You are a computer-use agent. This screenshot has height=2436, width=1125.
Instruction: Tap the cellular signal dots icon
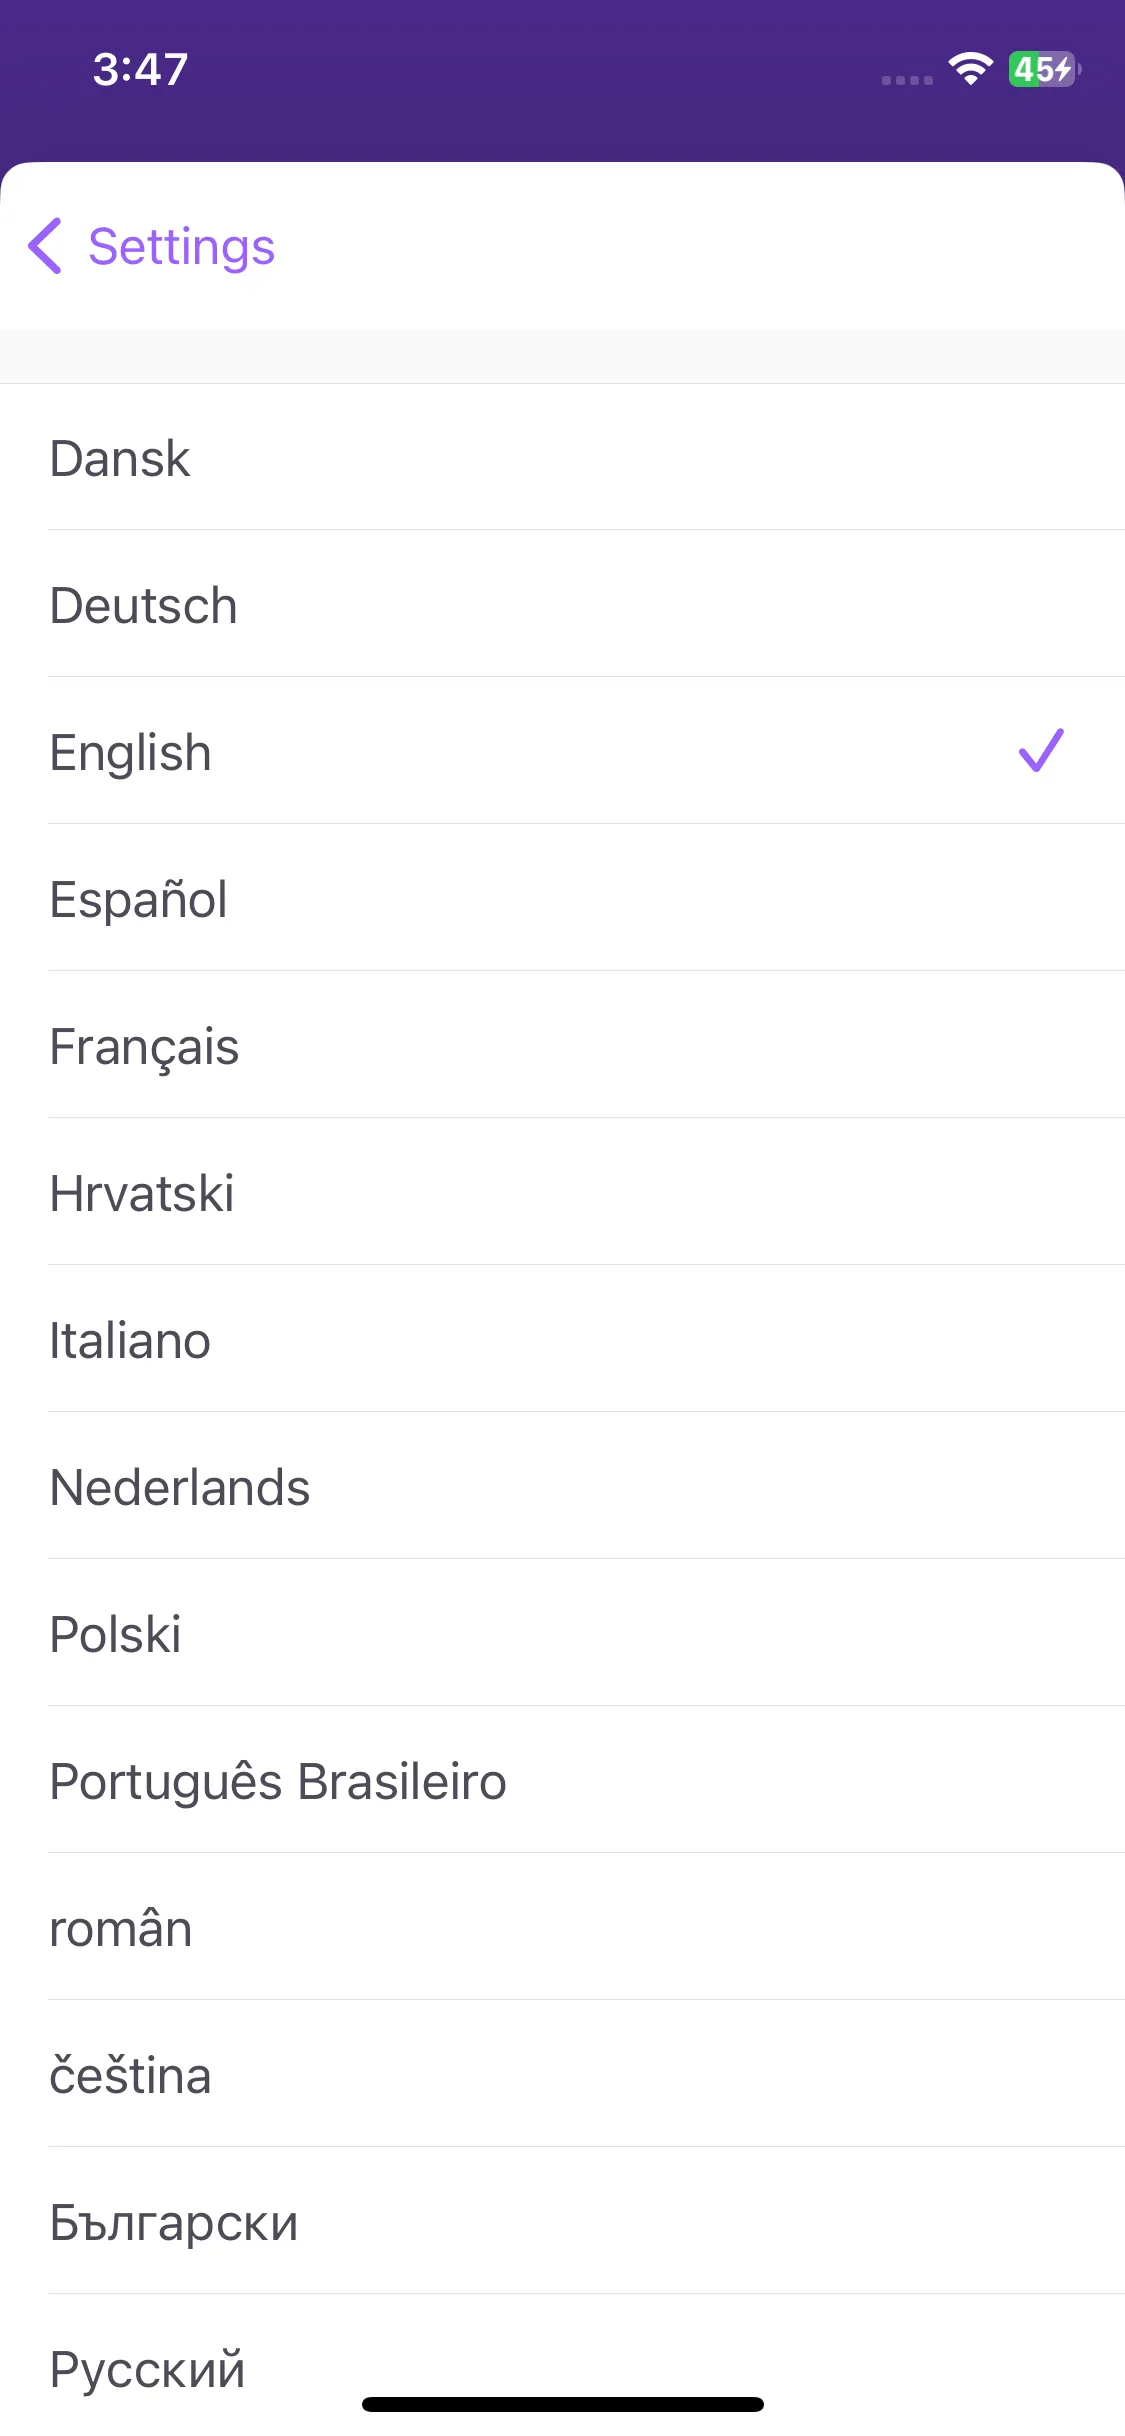[x=907, y=80]
